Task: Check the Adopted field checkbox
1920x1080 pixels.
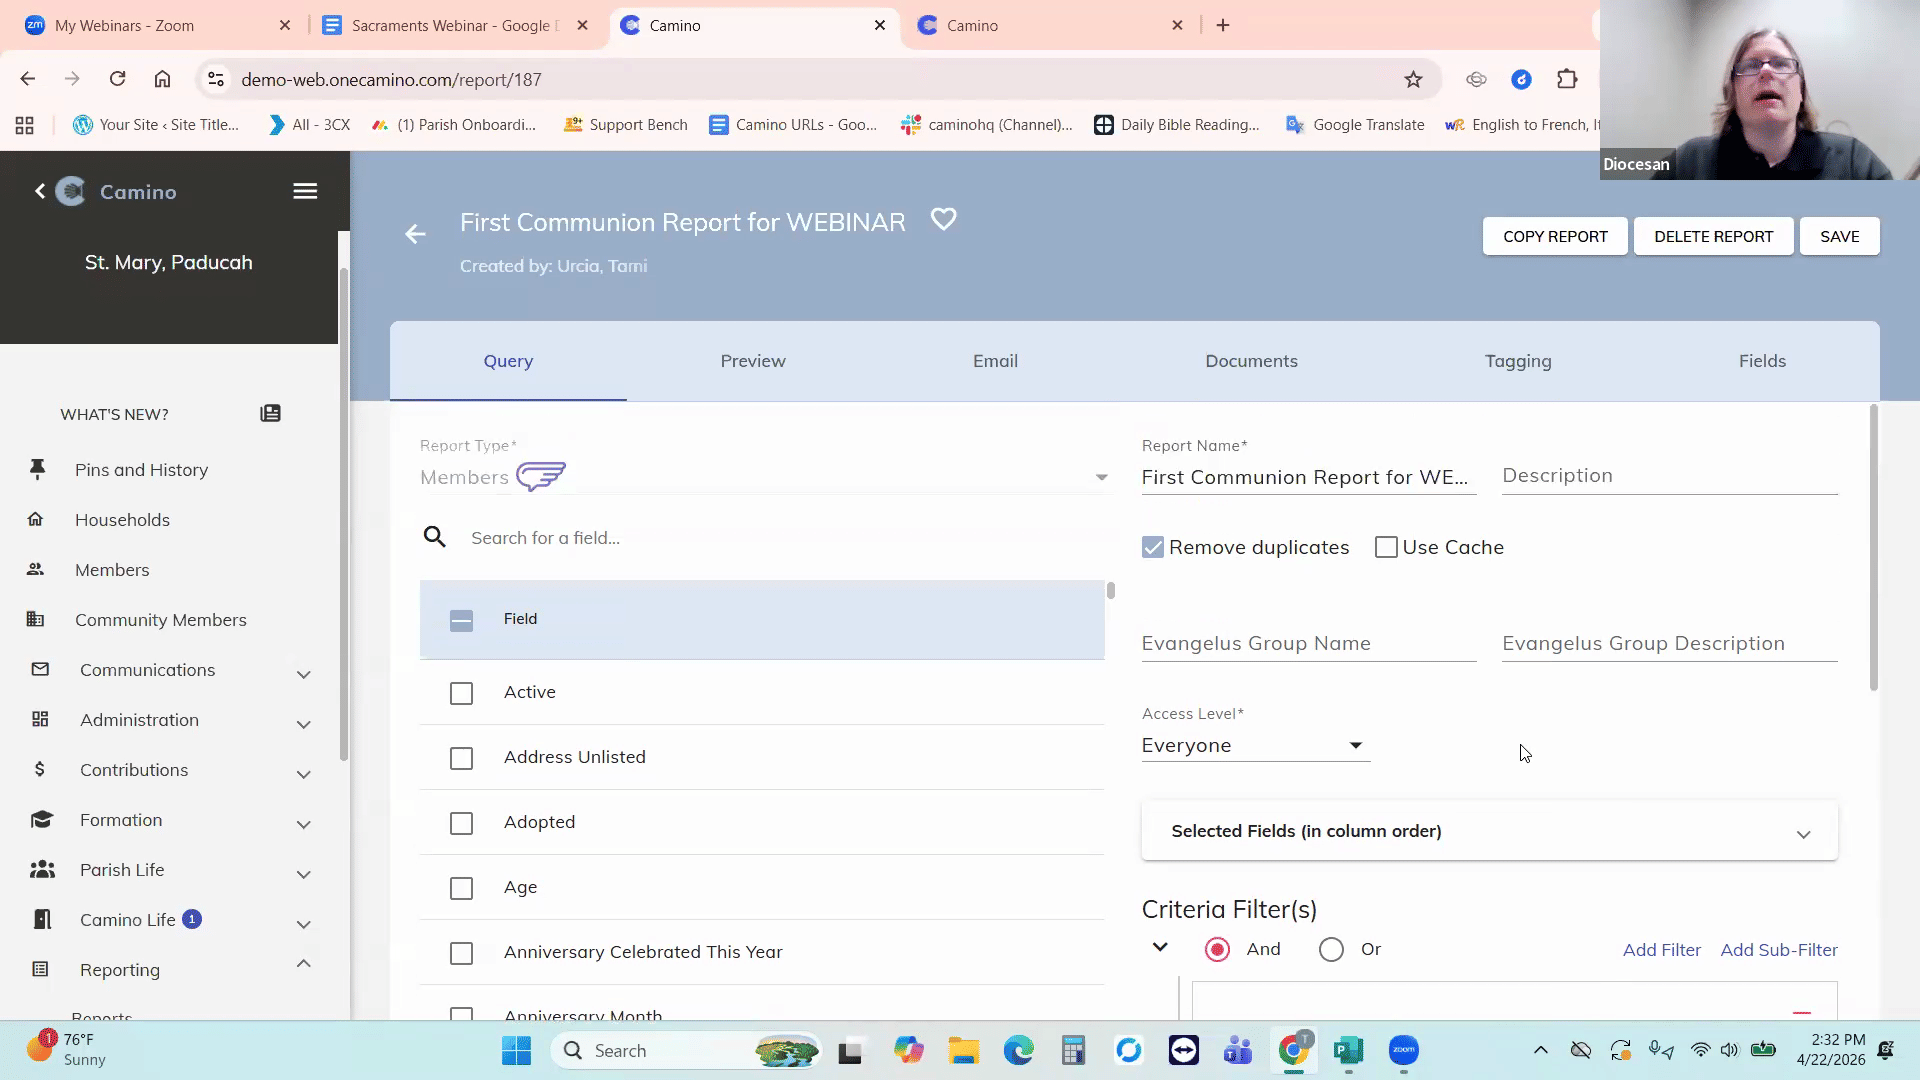Action: pyautogui.click(x=461, y=823)
